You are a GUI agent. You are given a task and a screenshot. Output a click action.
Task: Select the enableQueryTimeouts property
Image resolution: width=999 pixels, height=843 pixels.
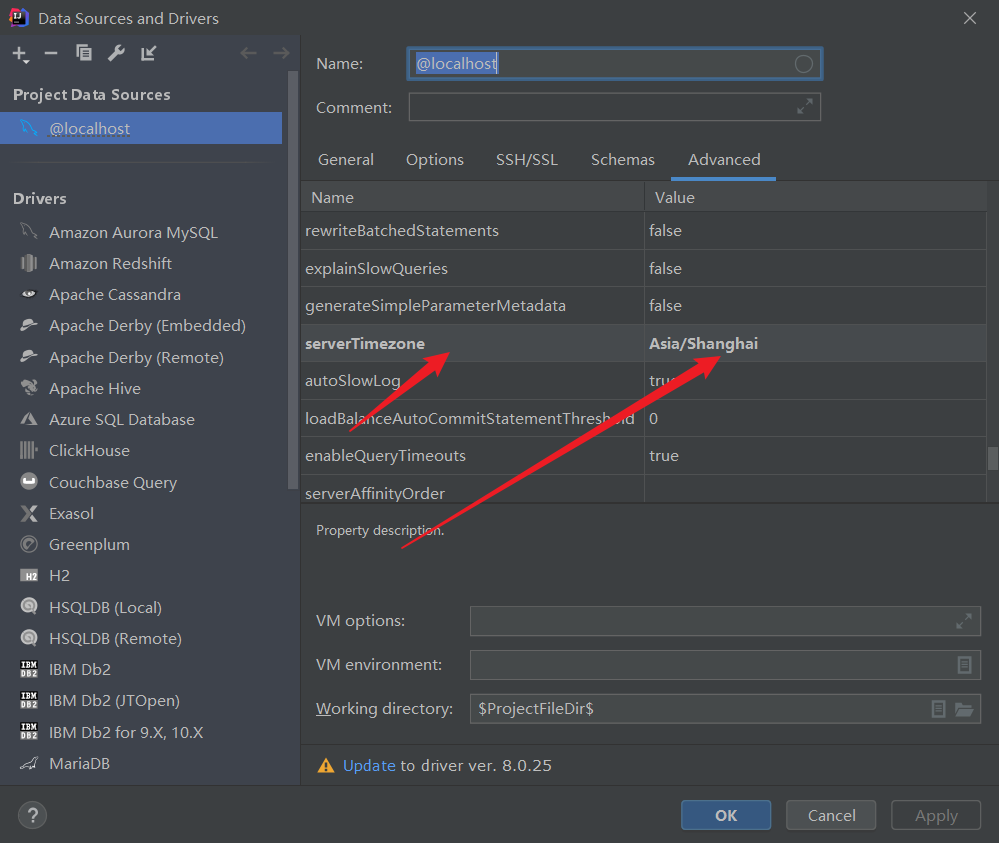(473, 456)
